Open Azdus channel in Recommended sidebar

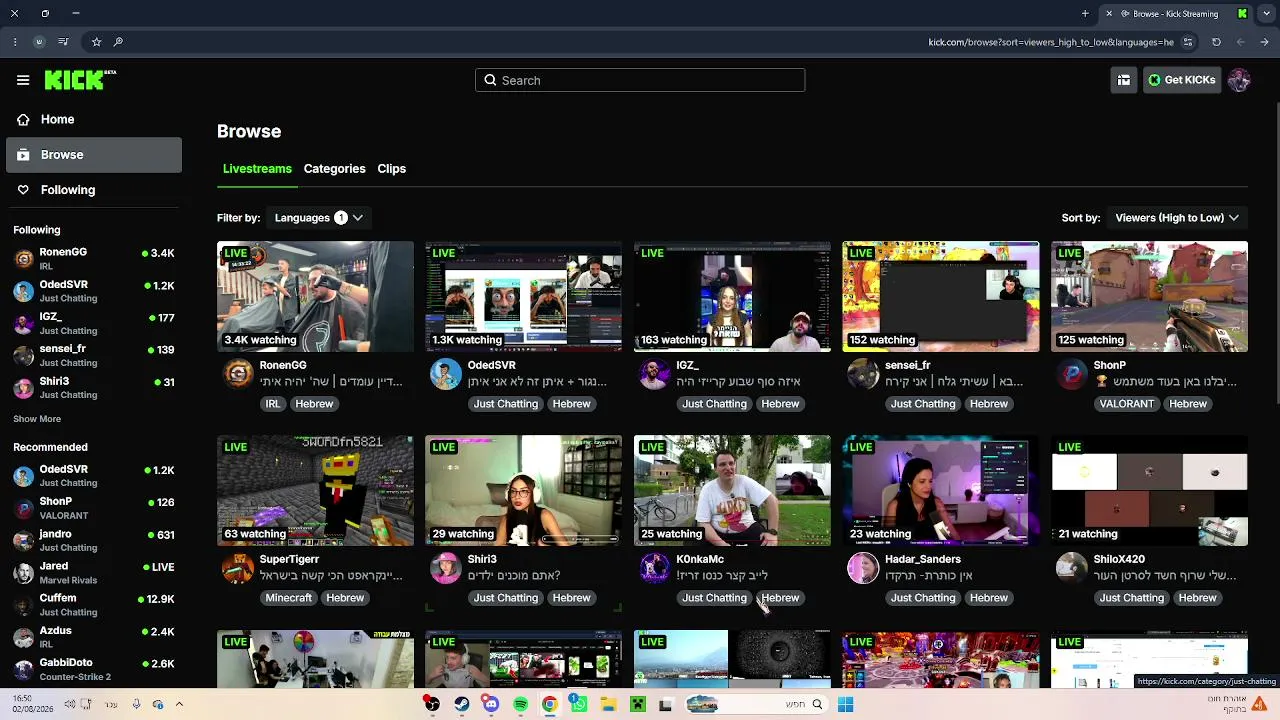pyautogui.click(x=94, y=637)
